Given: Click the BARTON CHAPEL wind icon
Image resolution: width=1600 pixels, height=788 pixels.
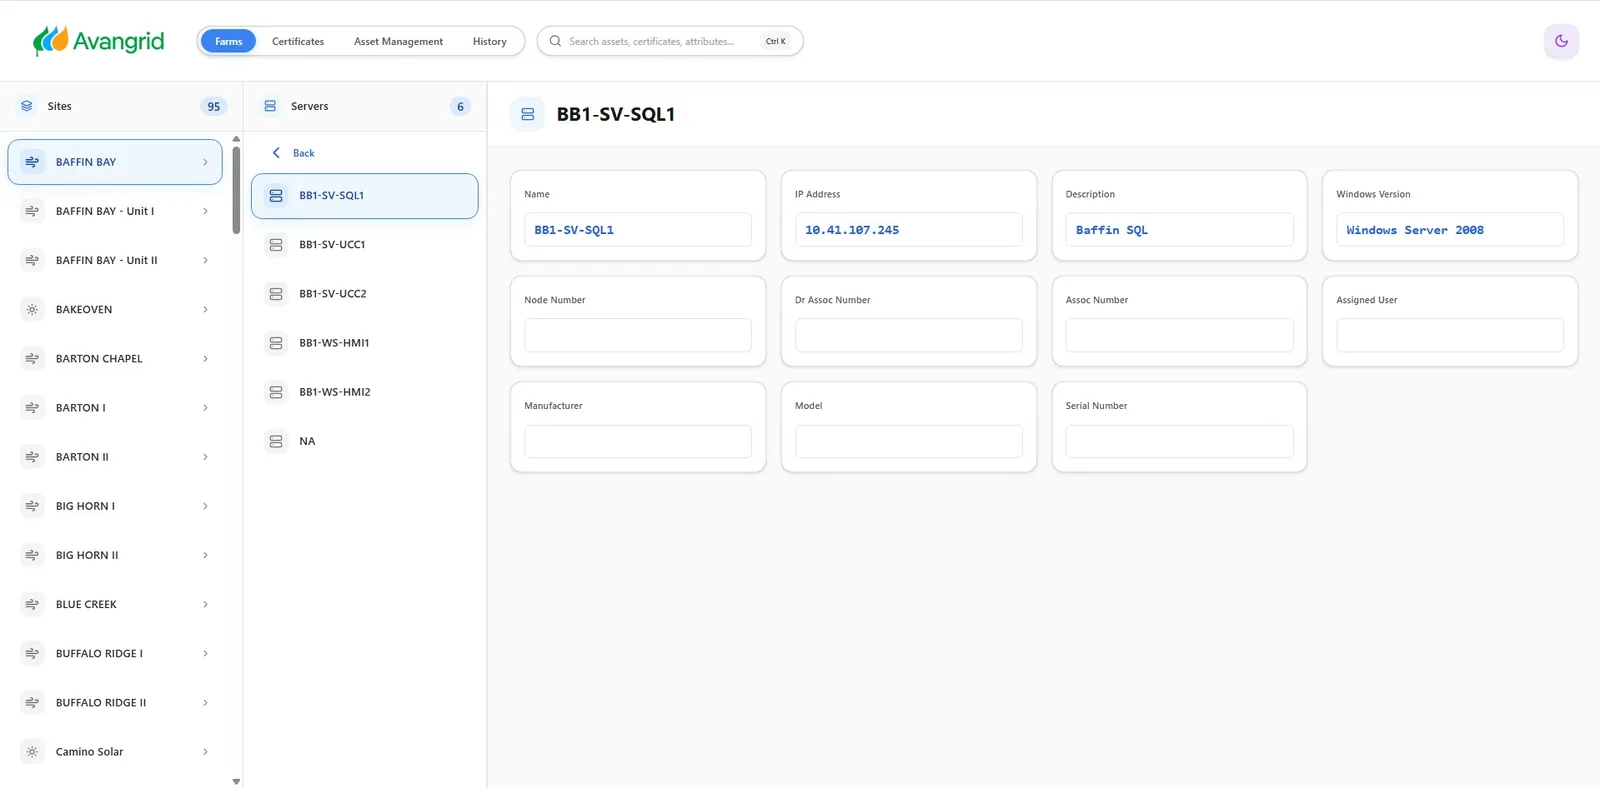Looking at the screenshot, I should coord(32,359).
